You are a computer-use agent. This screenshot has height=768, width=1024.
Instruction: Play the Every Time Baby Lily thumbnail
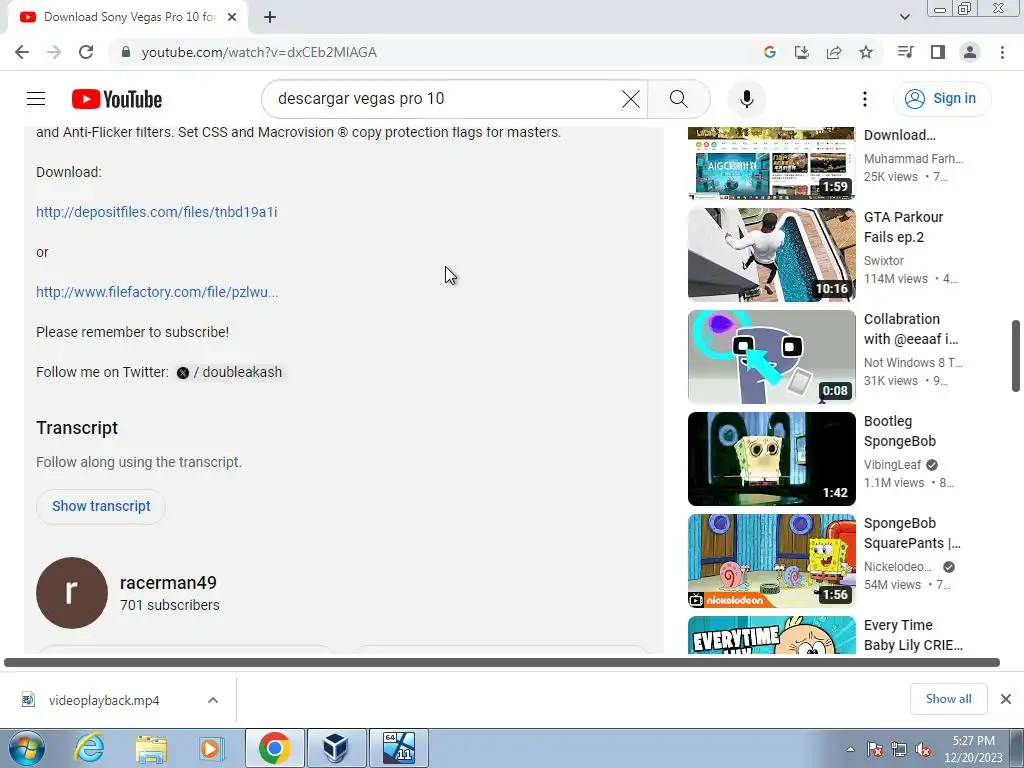[771, 635]
